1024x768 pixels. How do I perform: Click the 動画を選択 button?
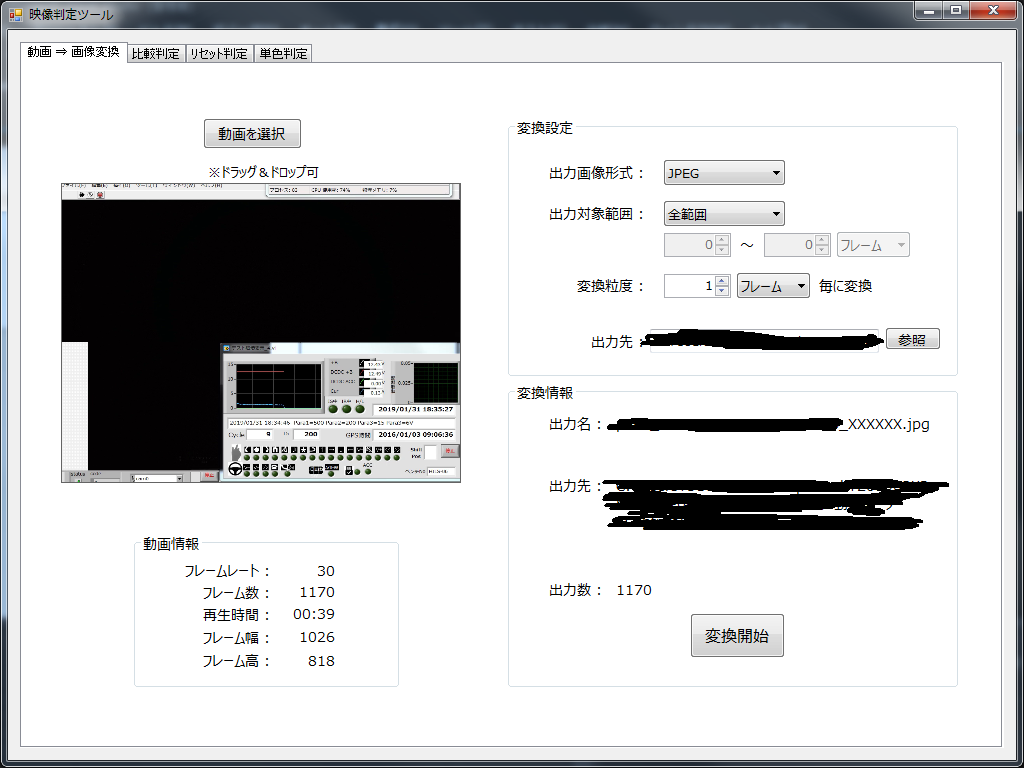point(252,134)
